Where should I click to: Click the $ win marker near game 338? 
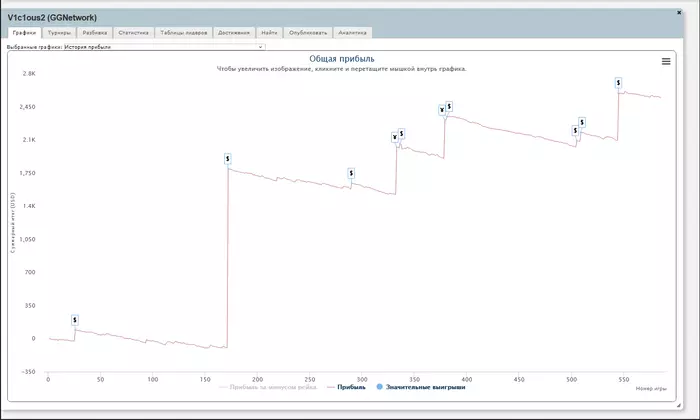pyautogui.click(x=401, y=133)
